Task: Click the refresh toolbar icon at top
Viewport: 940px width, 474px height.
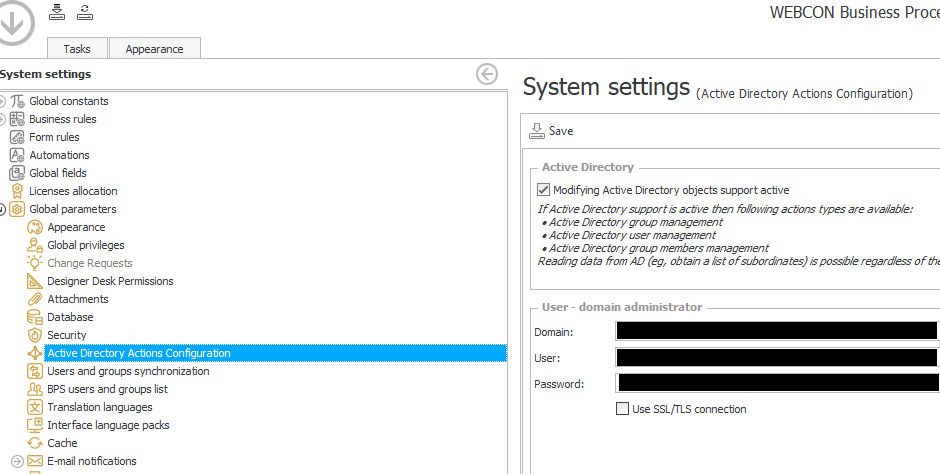Action: pyautogui.click(x=85, y=11)
